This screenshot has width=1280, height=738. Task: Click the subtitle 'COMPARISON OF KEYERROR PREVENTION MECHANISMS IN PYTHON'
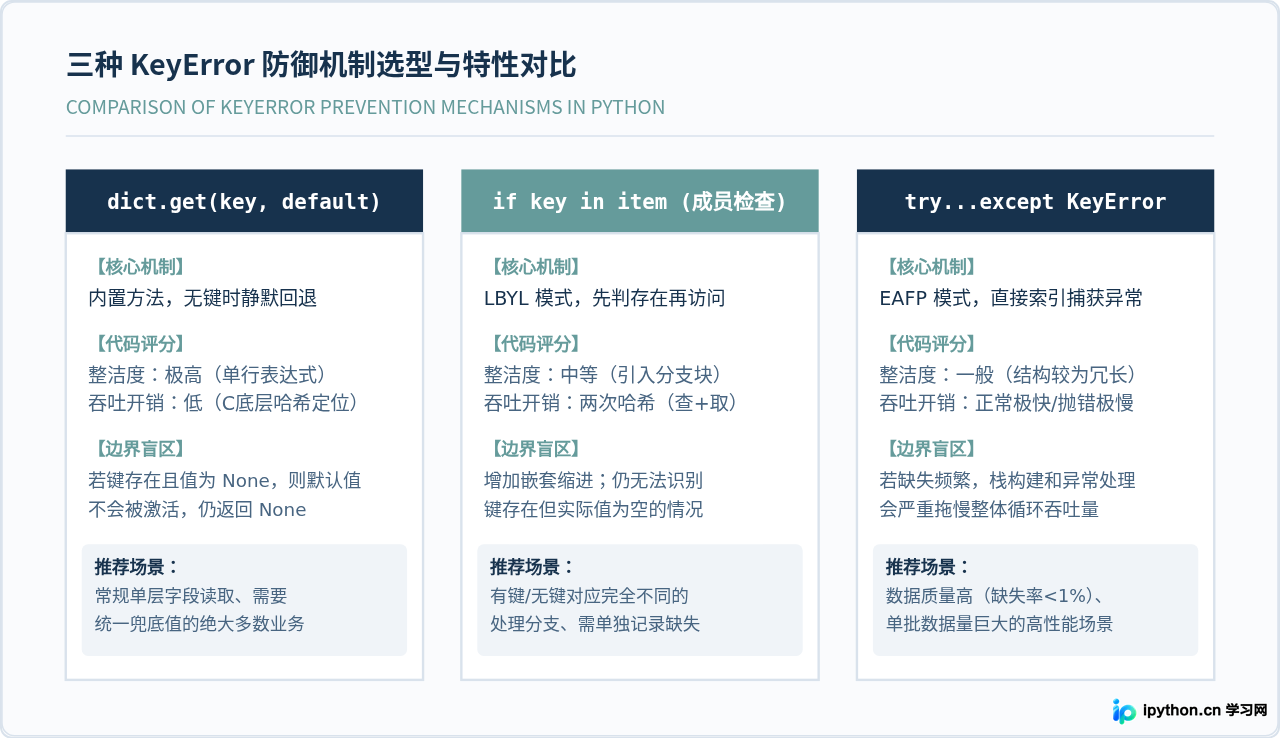[365, 107]
